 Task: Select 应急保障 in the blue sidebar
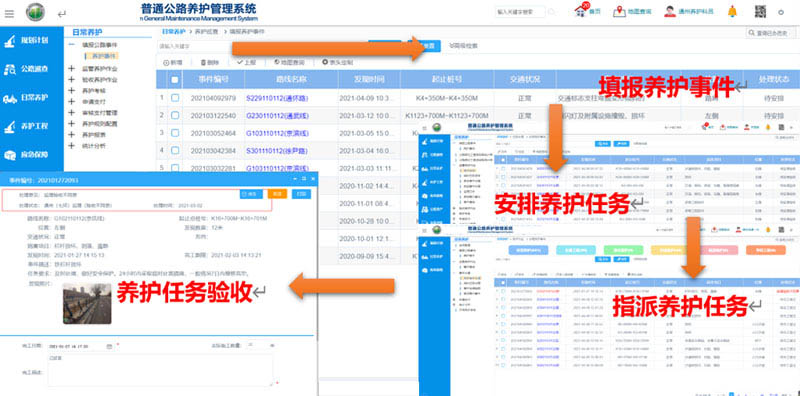pos(32,156)
